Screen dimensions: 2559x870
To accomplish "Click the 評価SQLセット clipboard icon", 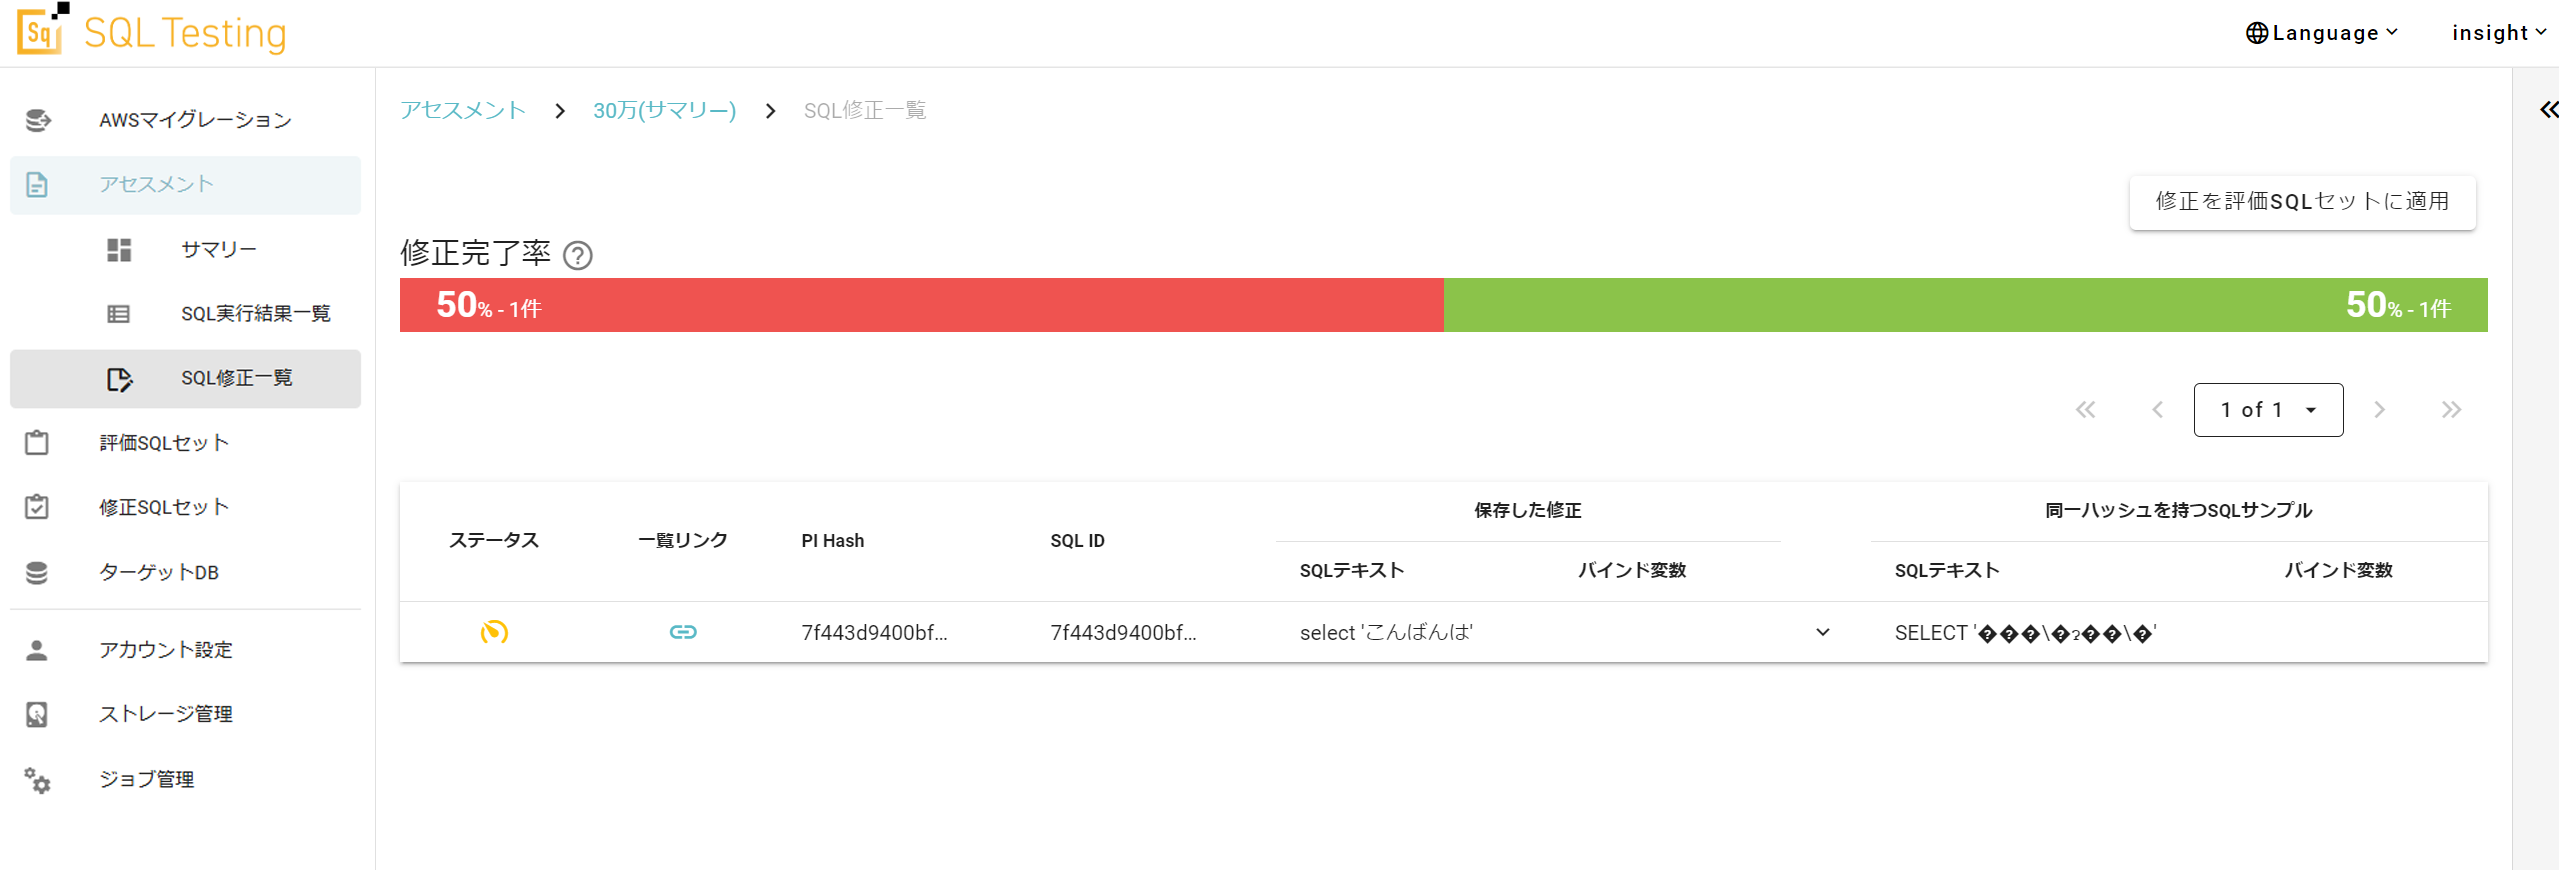I will pyautogui.click(x=37, y=442).
